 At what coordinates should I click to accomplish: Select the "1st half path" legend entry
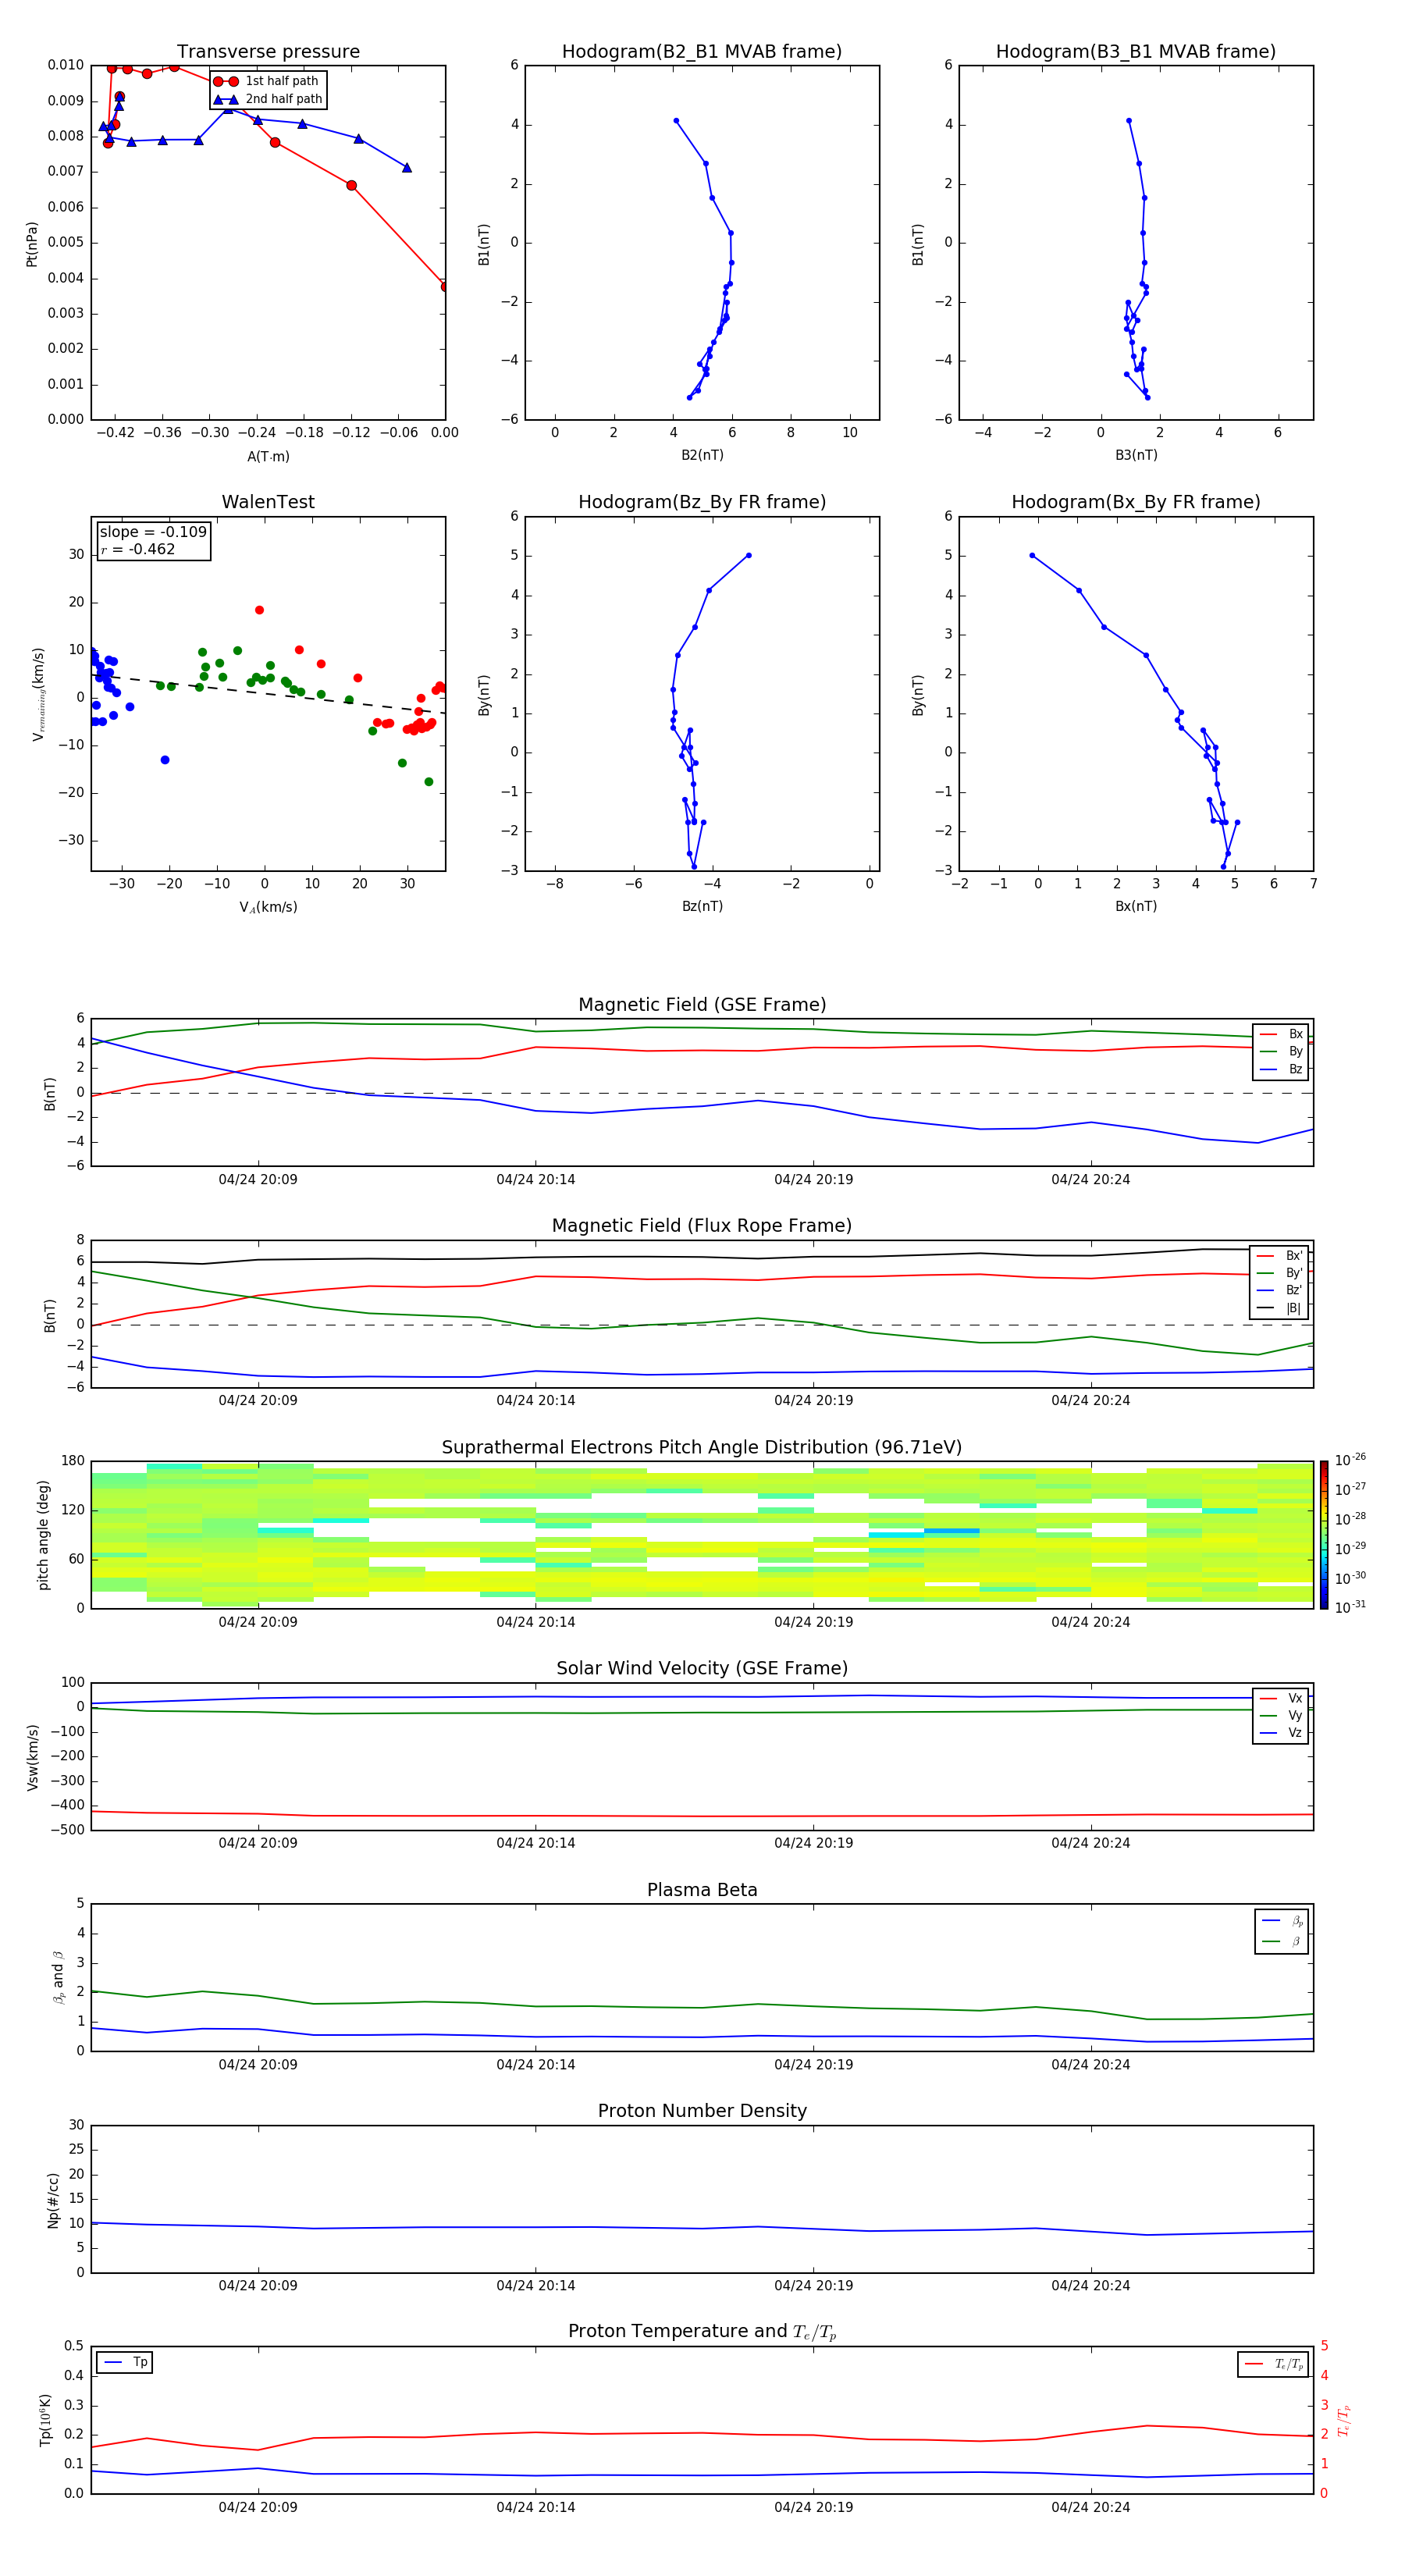point(267,81)
